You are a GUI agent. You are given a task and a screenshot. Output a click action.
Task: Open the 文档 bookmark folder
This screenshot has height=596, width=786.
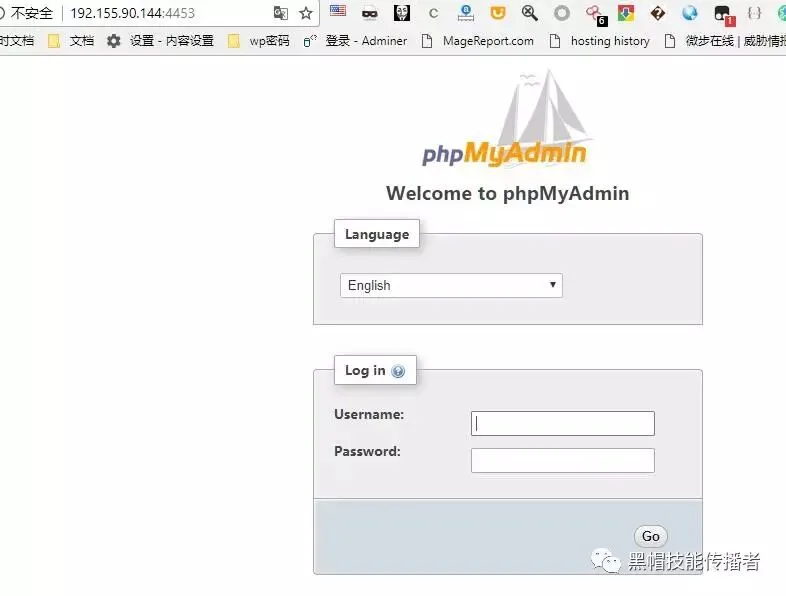tap(71, 41)
